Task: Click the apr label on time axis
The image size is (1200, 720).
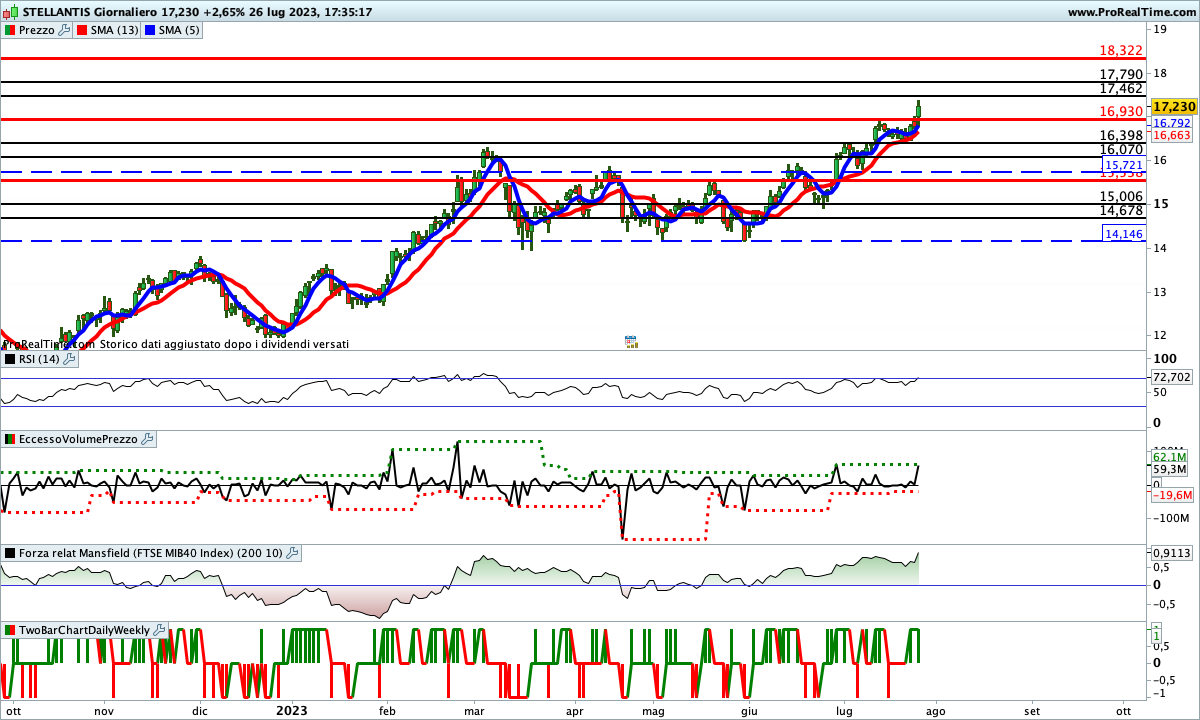Action: (574, 711)
